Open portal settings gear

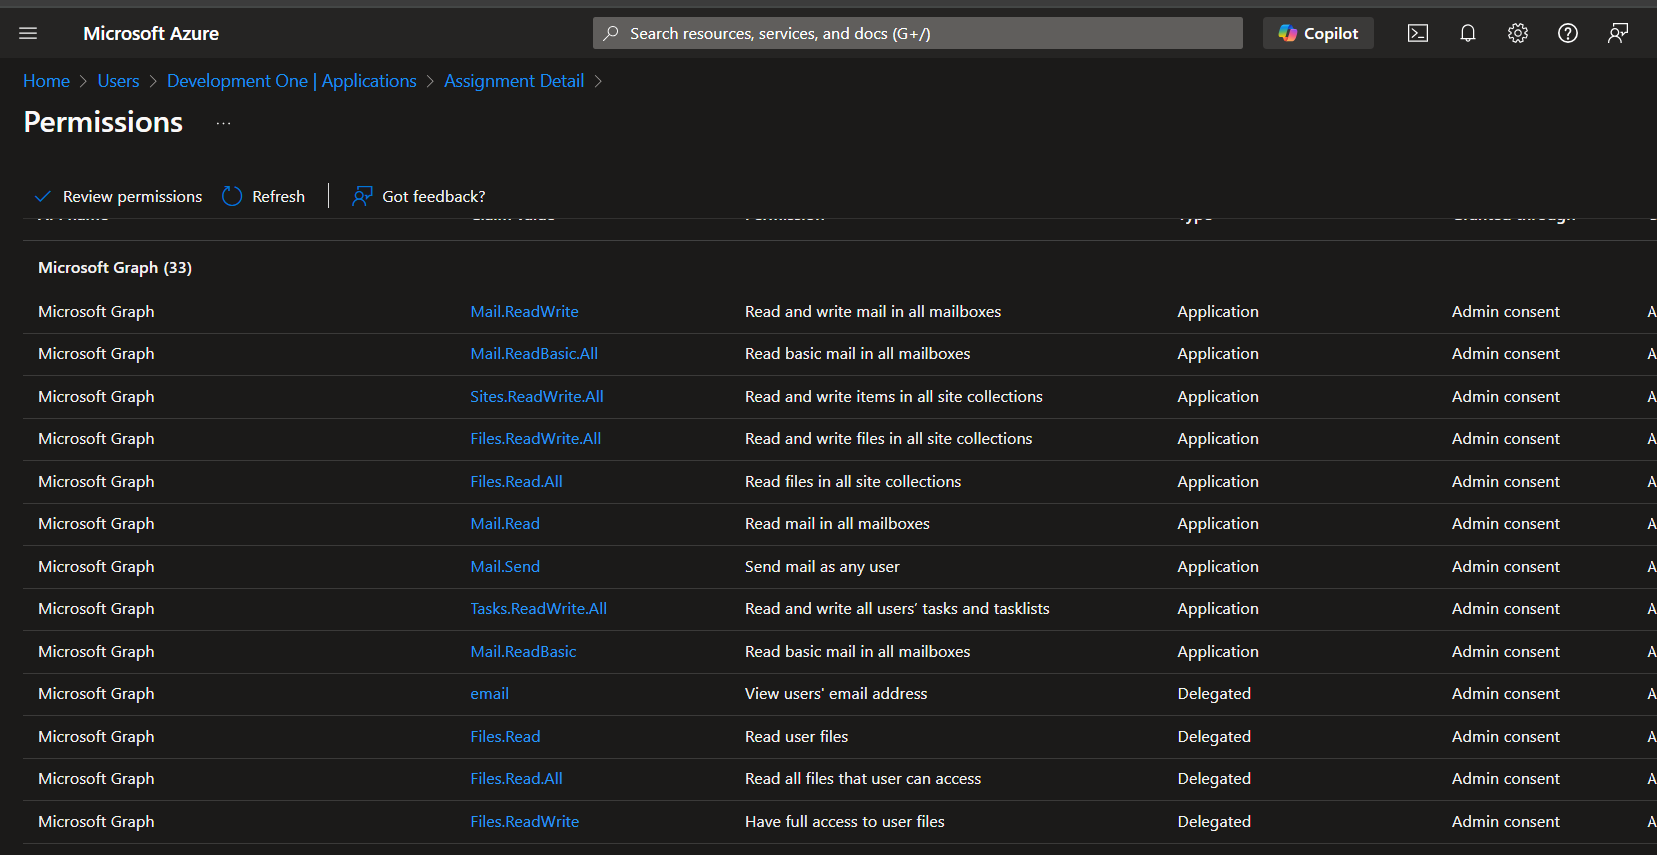click(1518, 33)
